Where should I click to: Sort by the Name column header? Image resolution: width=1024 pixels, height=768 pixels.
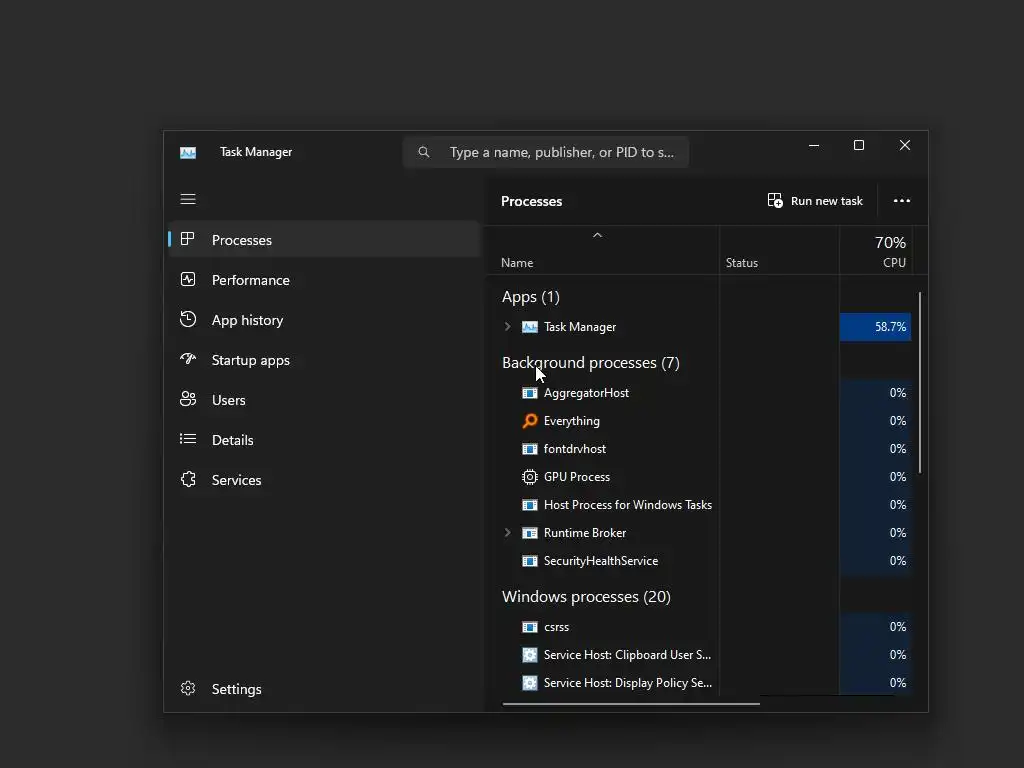517,263
